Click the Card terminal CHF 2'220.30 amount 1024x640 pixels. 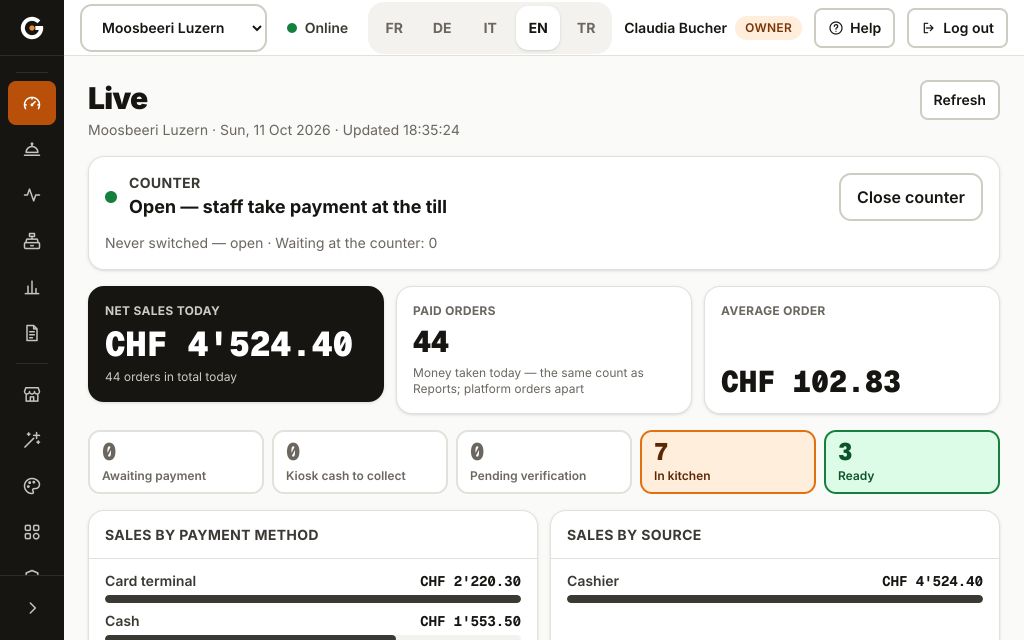470,581
